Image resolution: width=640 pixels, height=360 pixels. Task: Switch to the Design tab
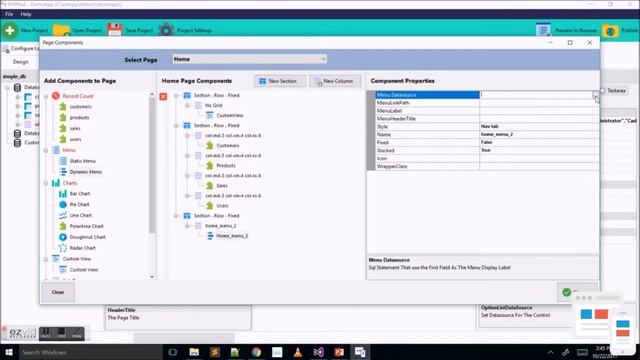pyautogui.click(x=20, y=62)
